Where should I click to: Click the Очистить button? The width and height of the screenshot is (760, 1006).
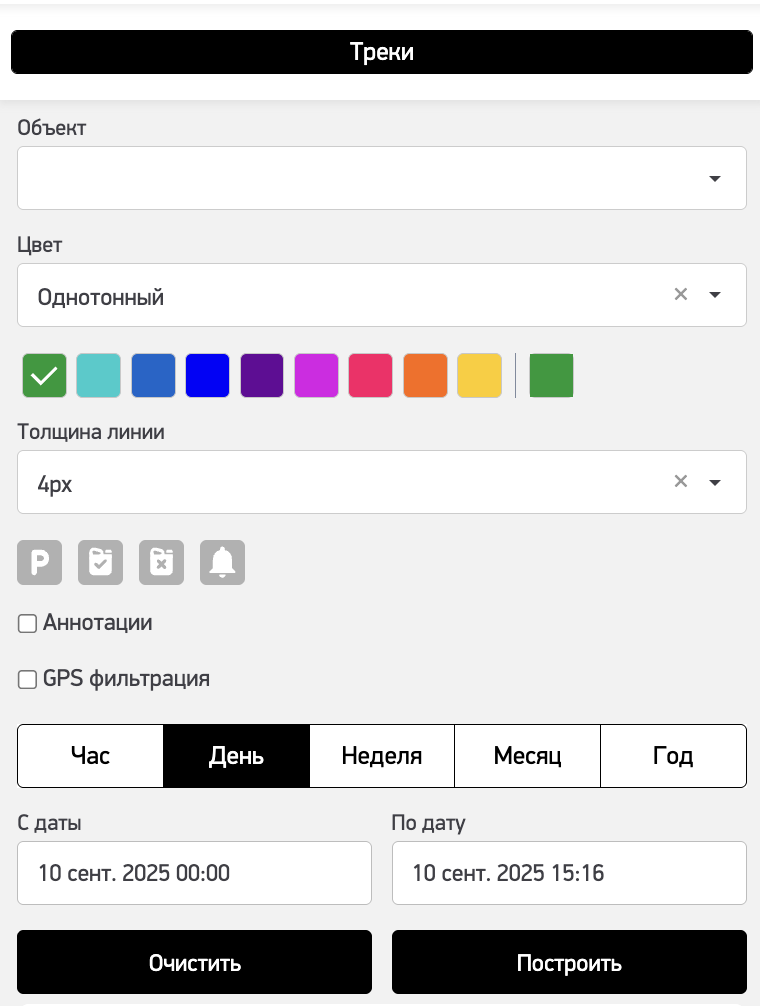pos(195,963)
